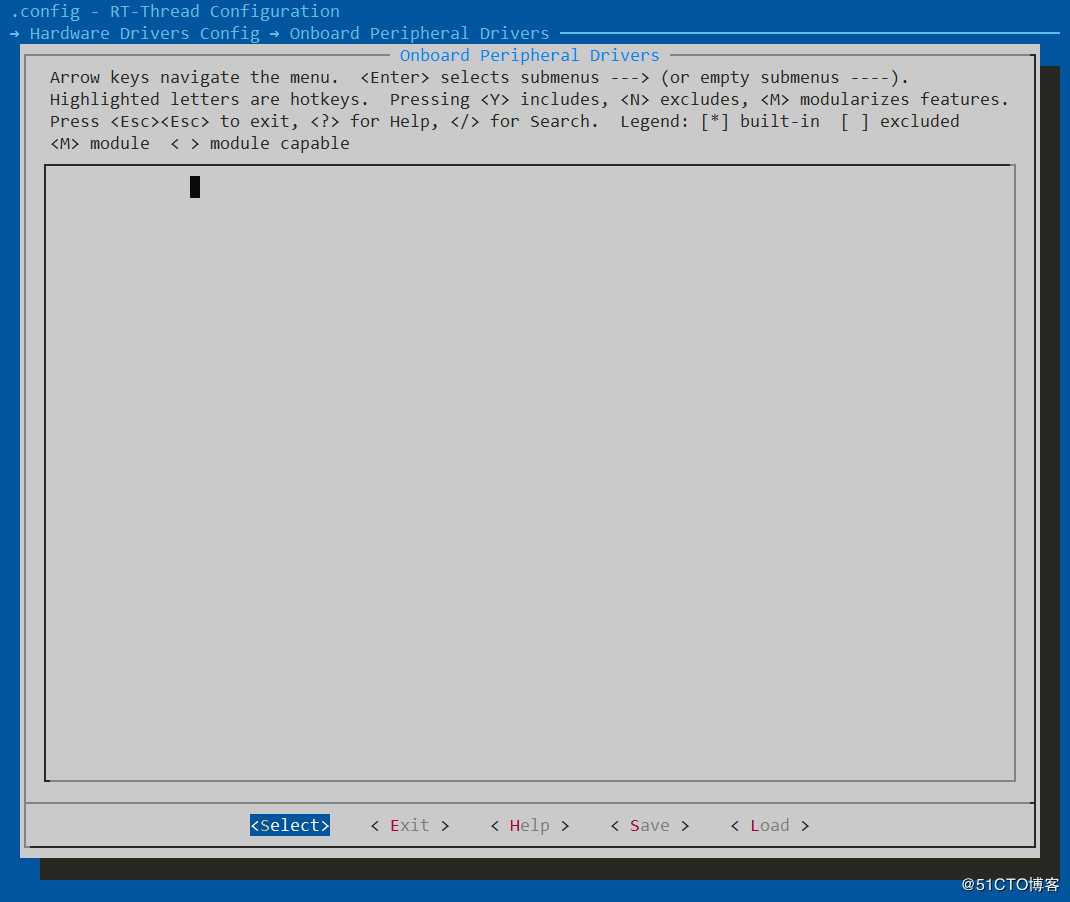The image size is (1070, 902).
Task: Open the Help button
Action: click(530, 825)
